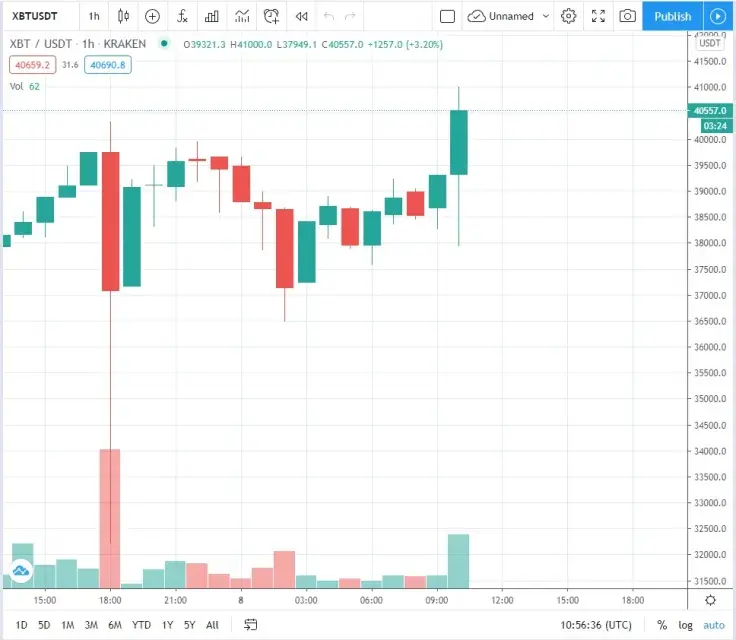Open the candlestick chart style selector

pyautogui.click(x=123, y=16)
